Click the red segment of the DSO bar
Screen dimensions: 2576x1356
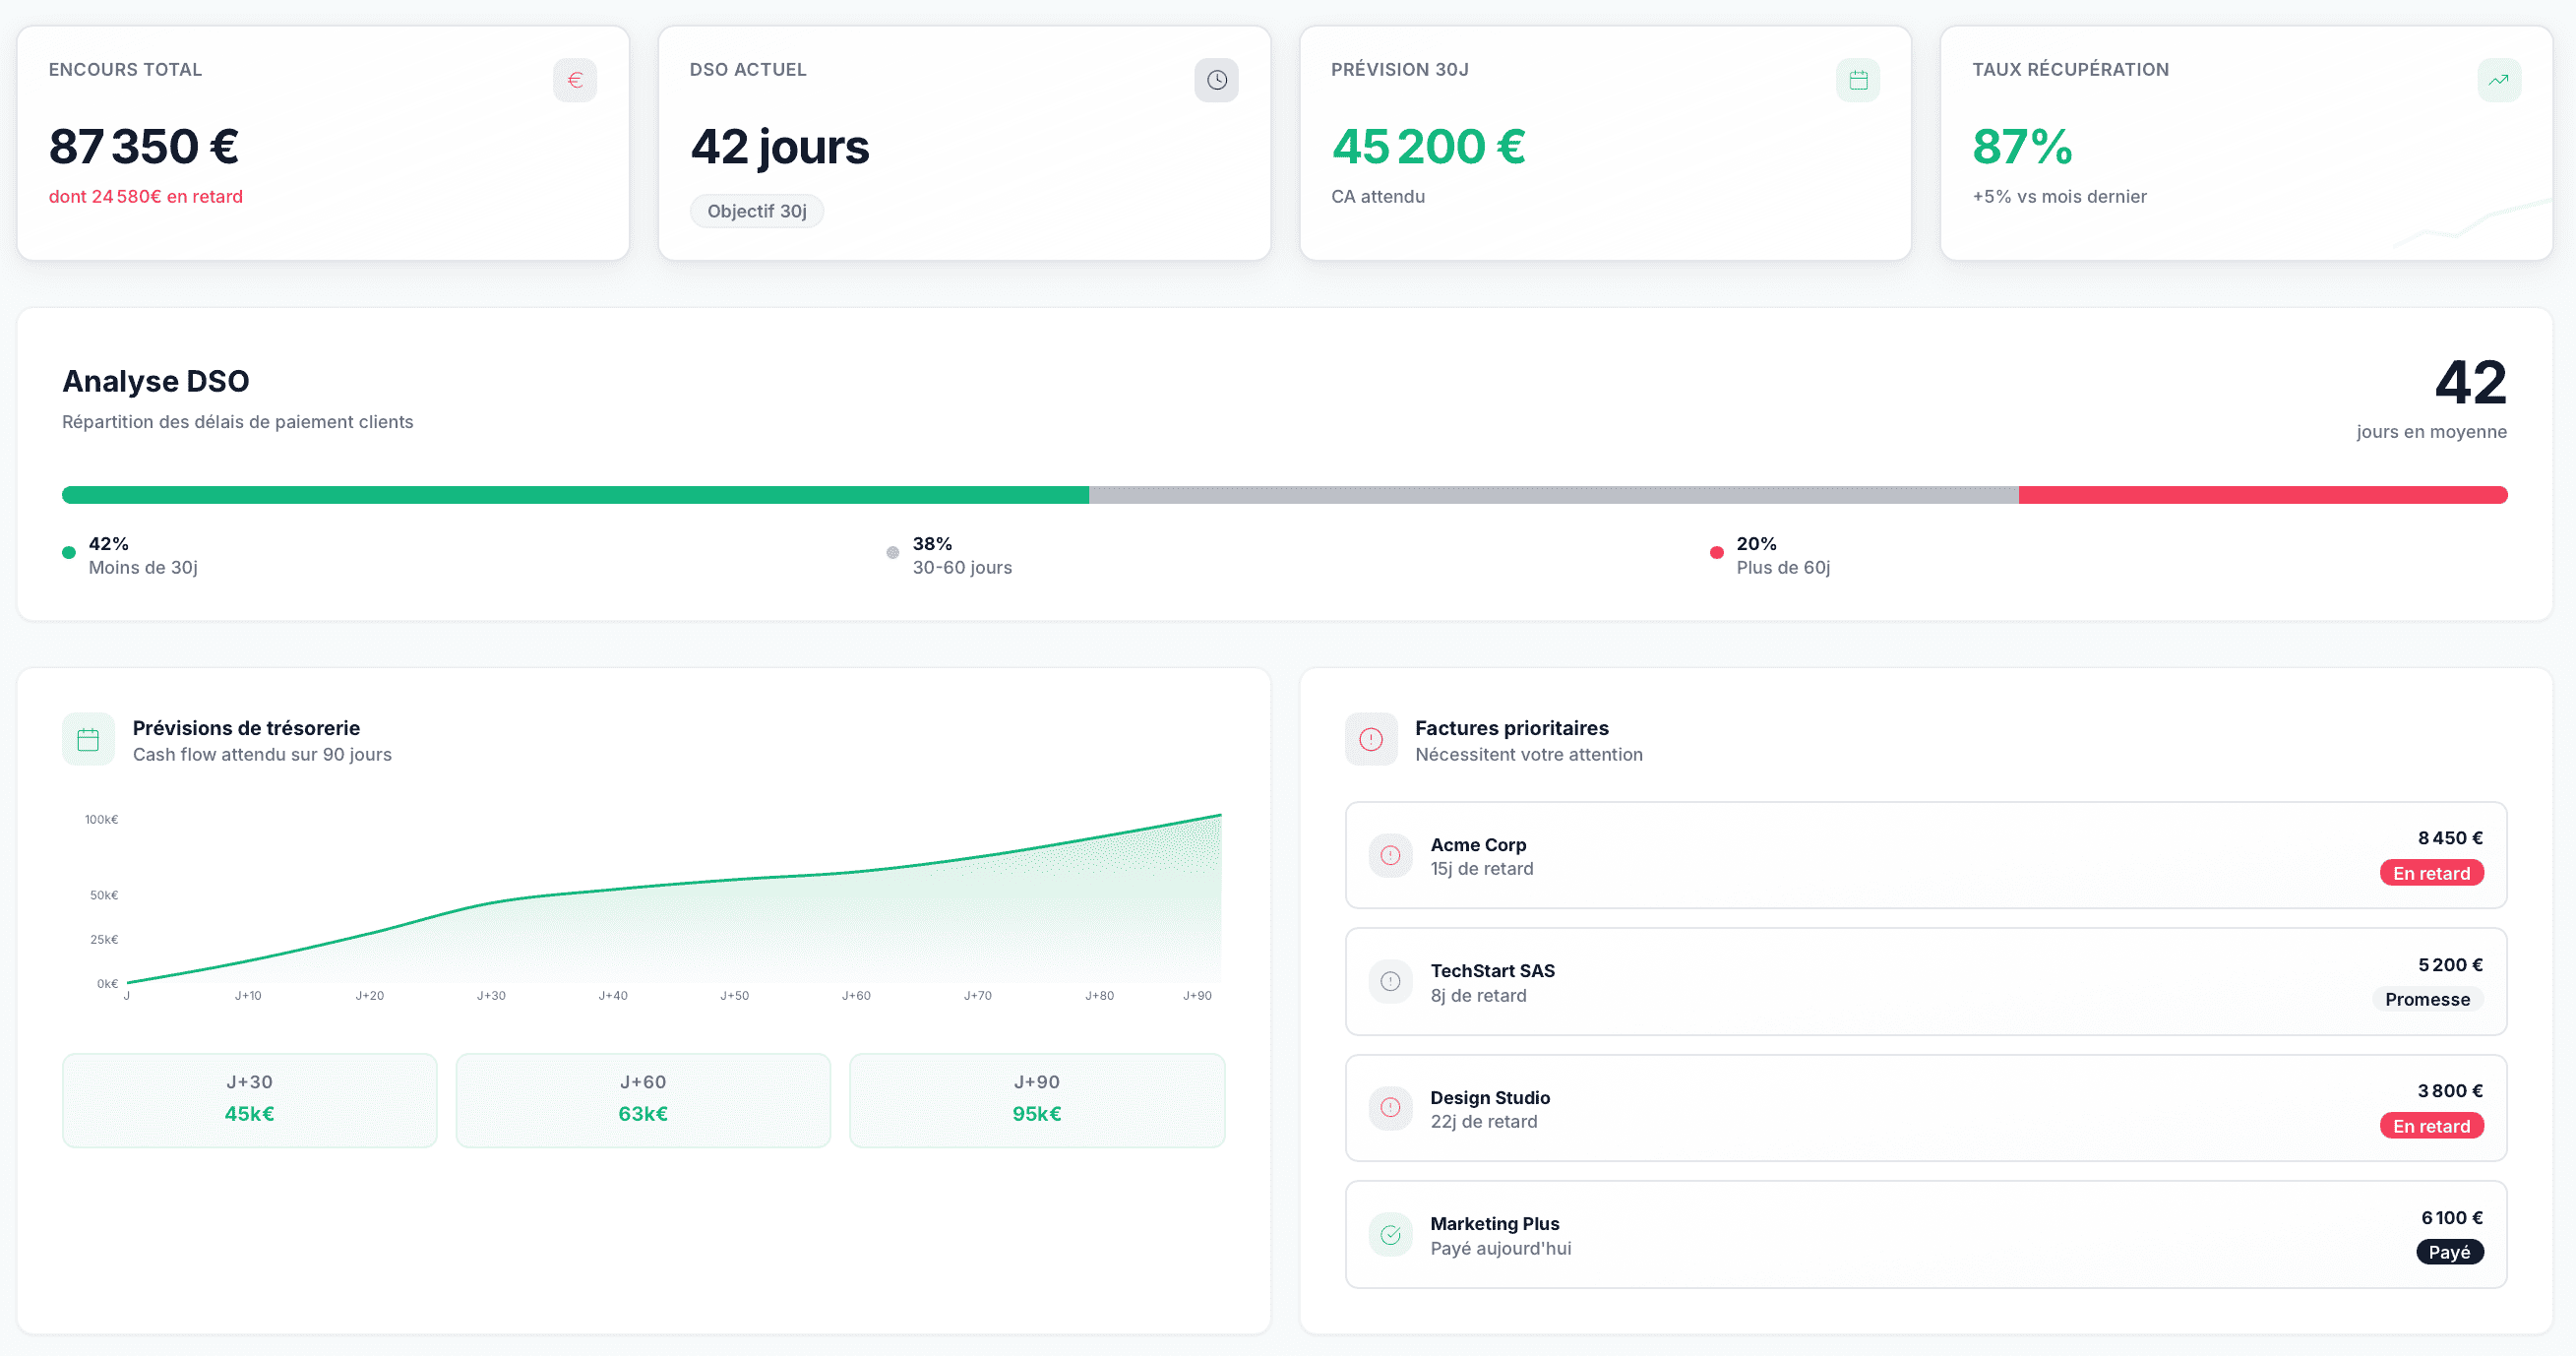coord(2262,495)
